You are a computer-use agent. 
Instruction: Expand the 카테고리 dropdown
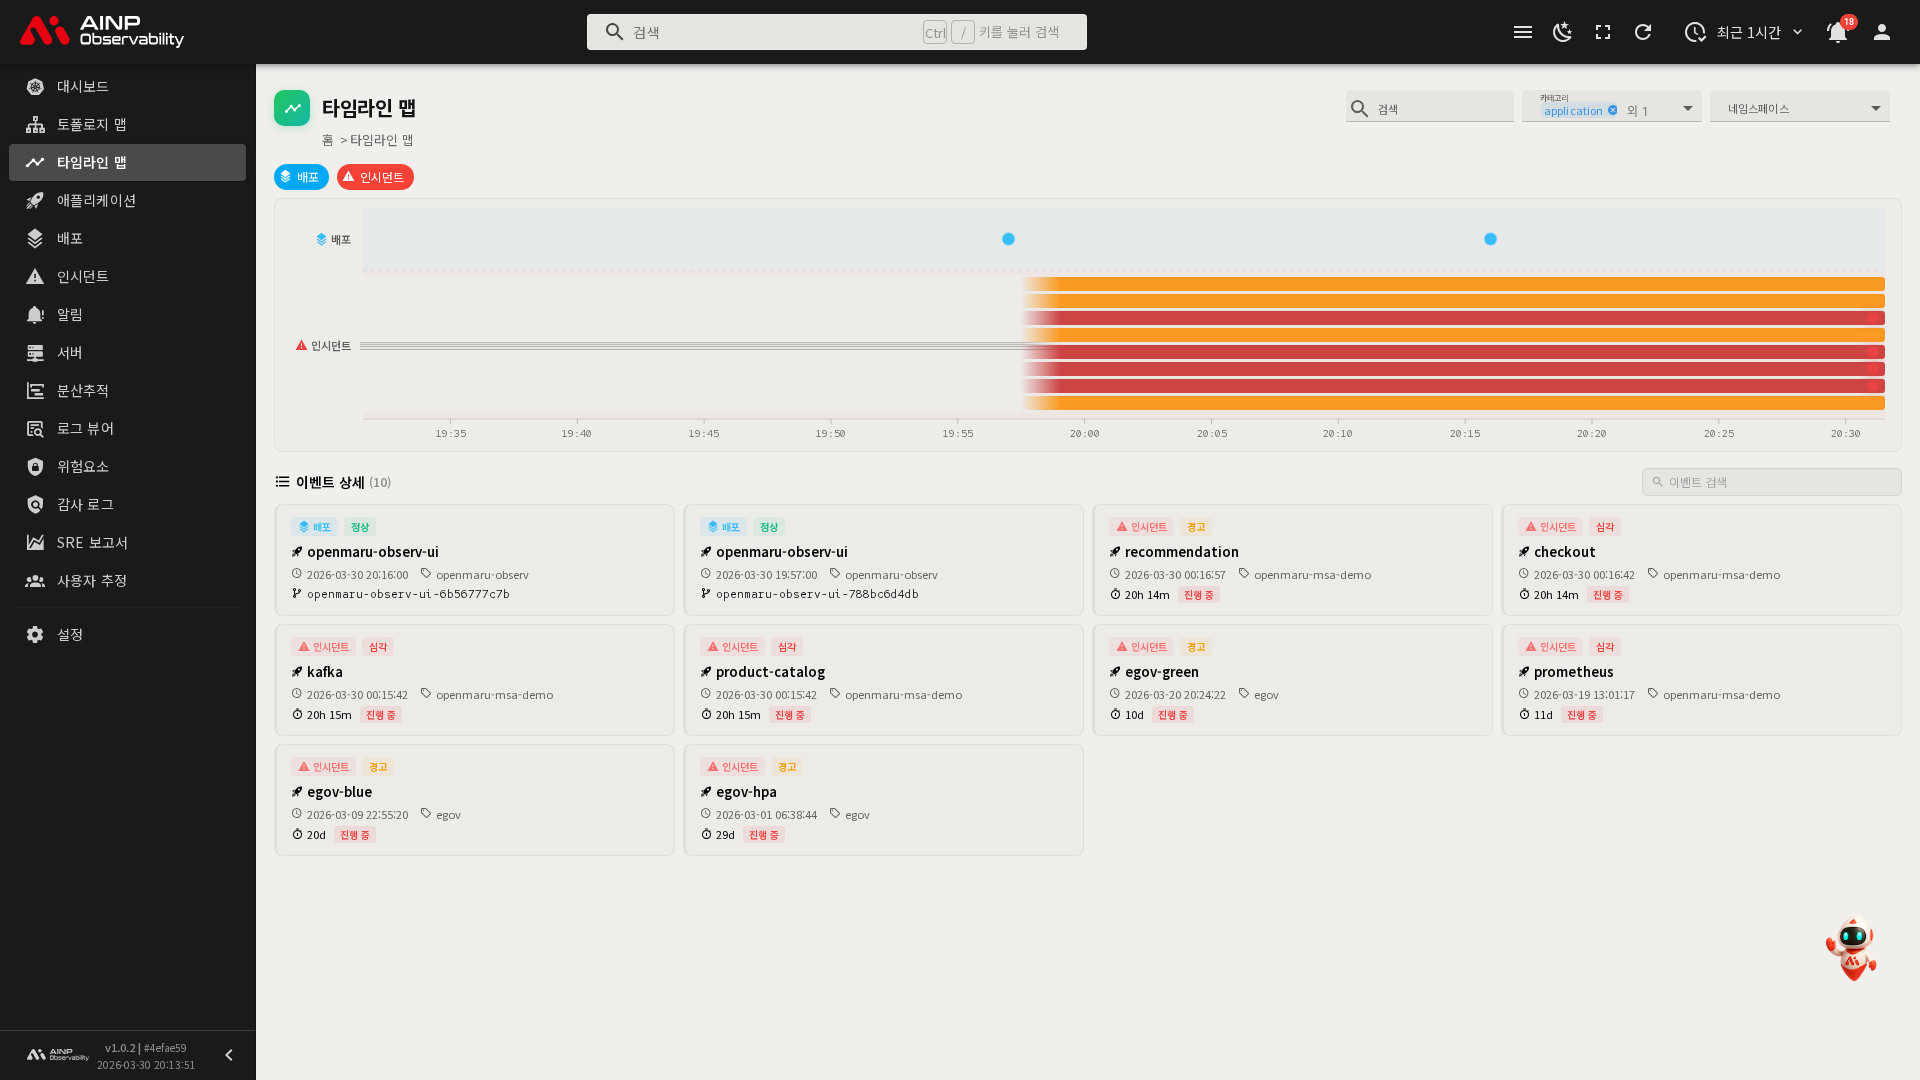click(1688, 108)
